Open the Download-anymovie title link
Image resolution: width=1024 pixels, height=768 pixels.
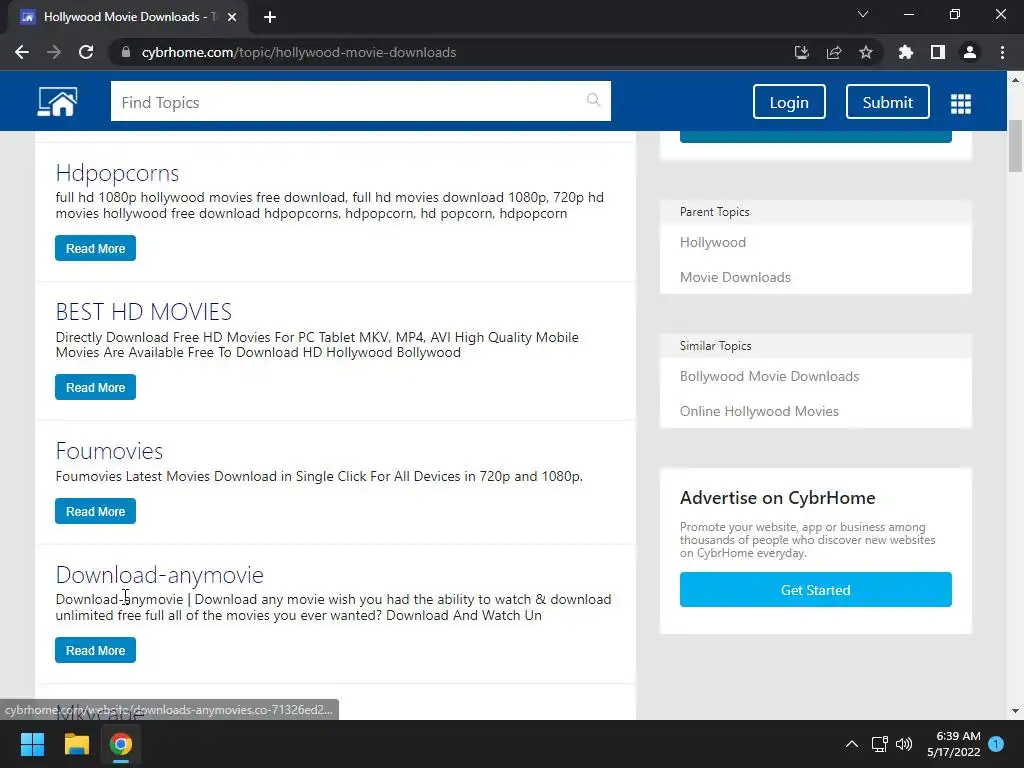(x=159, y=575)
